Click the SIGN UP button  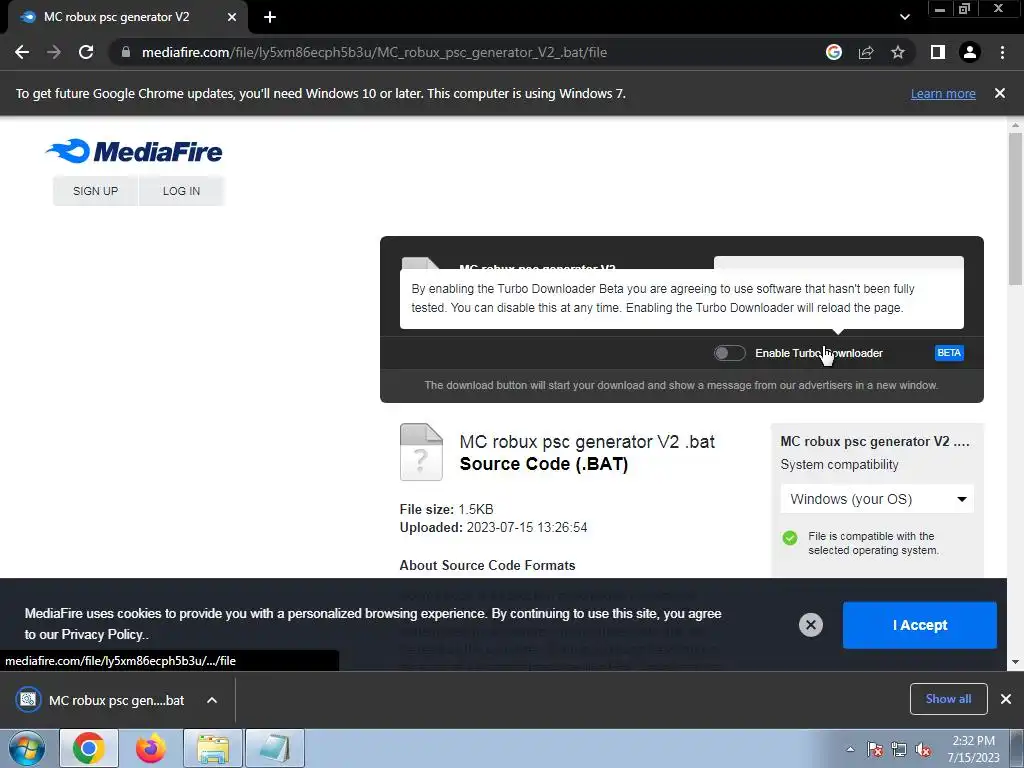[95, 191]
